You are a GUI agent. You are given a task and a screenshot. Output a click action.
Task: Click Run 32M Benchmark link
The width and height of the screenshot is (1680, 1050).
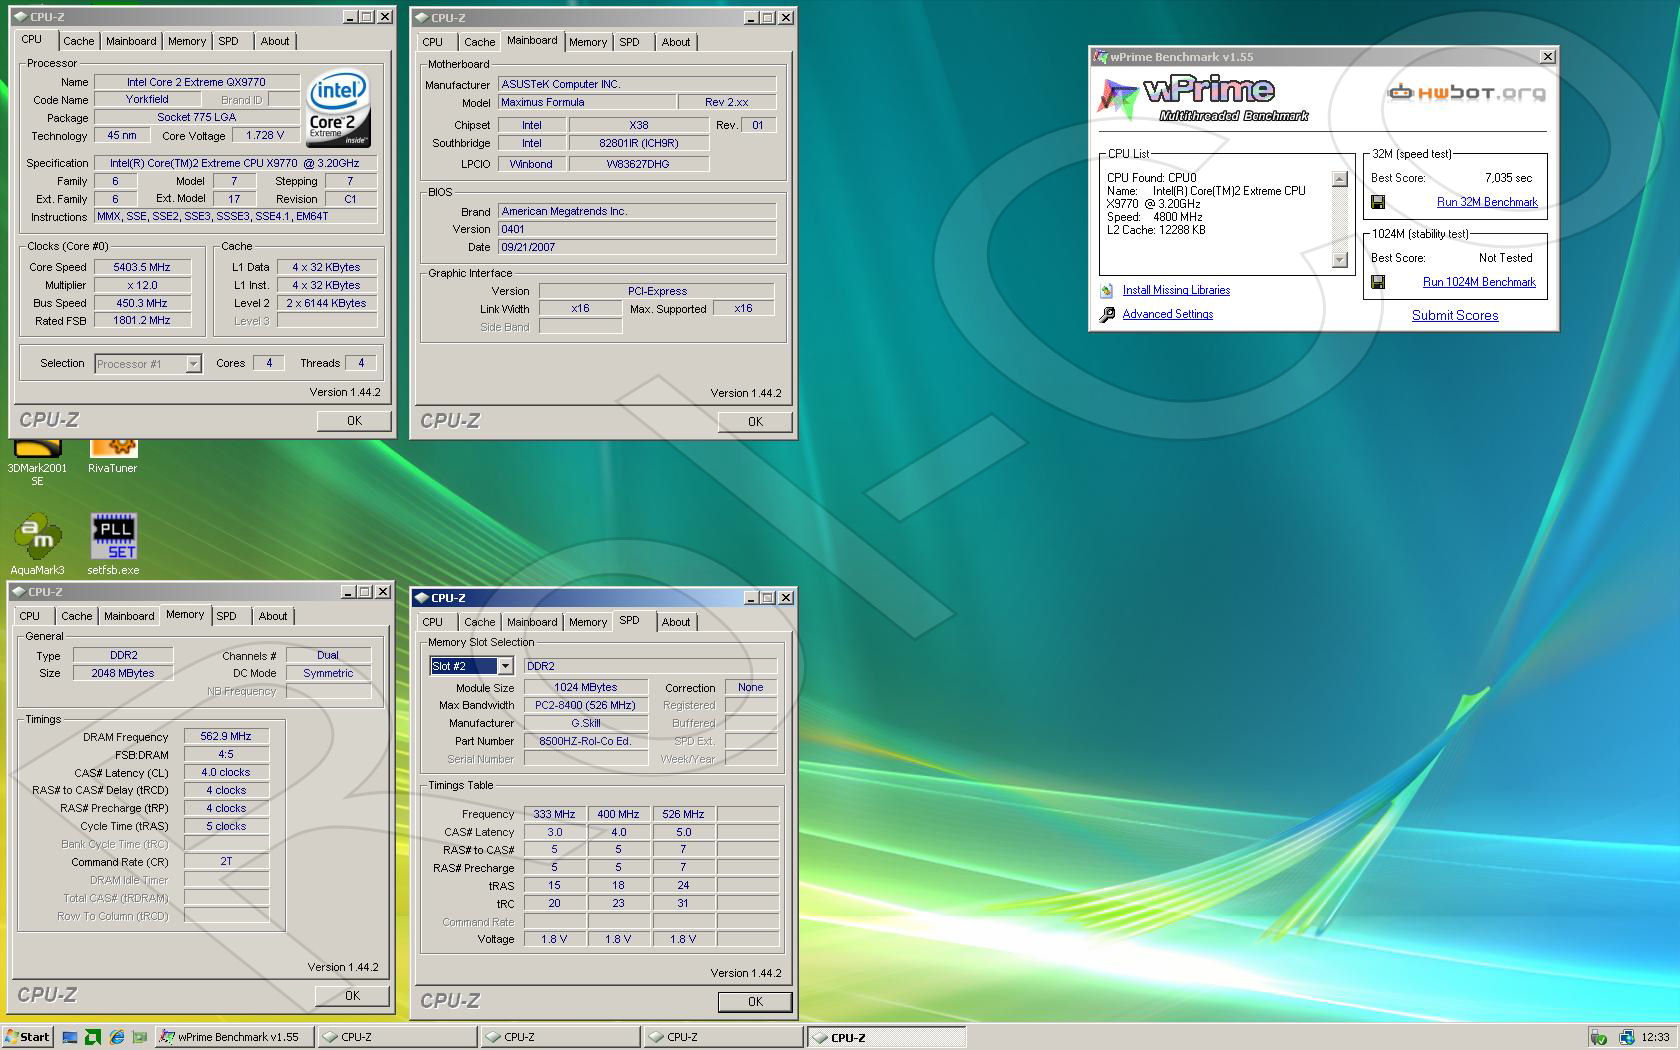point(1487,202)
